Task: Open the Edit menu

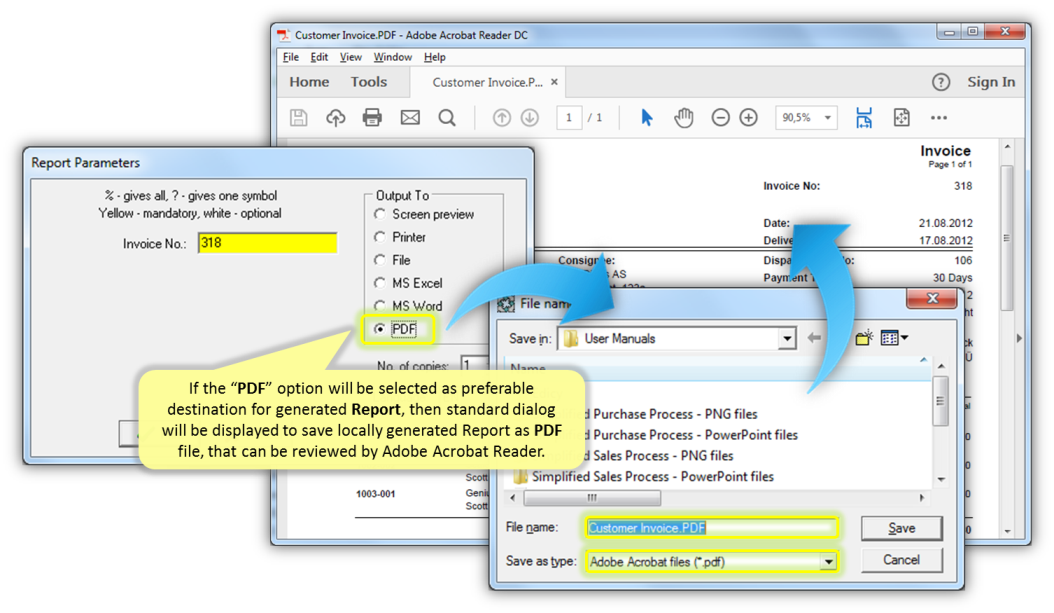Action: (319, 57)
